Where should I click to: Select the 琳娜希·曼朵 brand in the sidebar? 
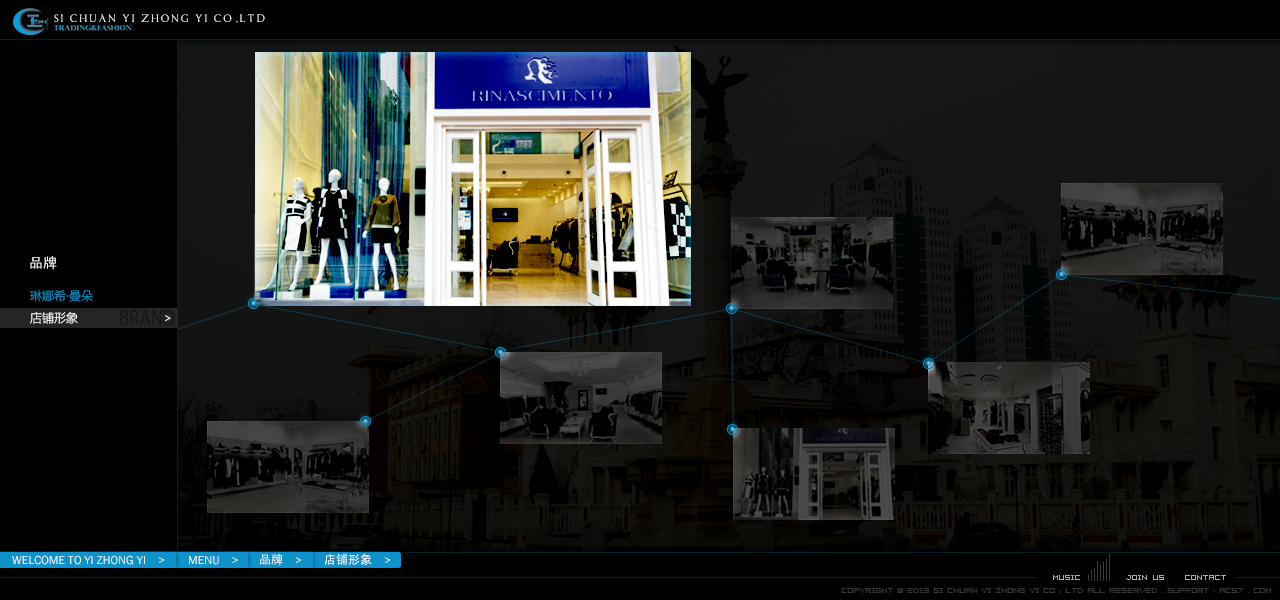[x=61, y=296]
